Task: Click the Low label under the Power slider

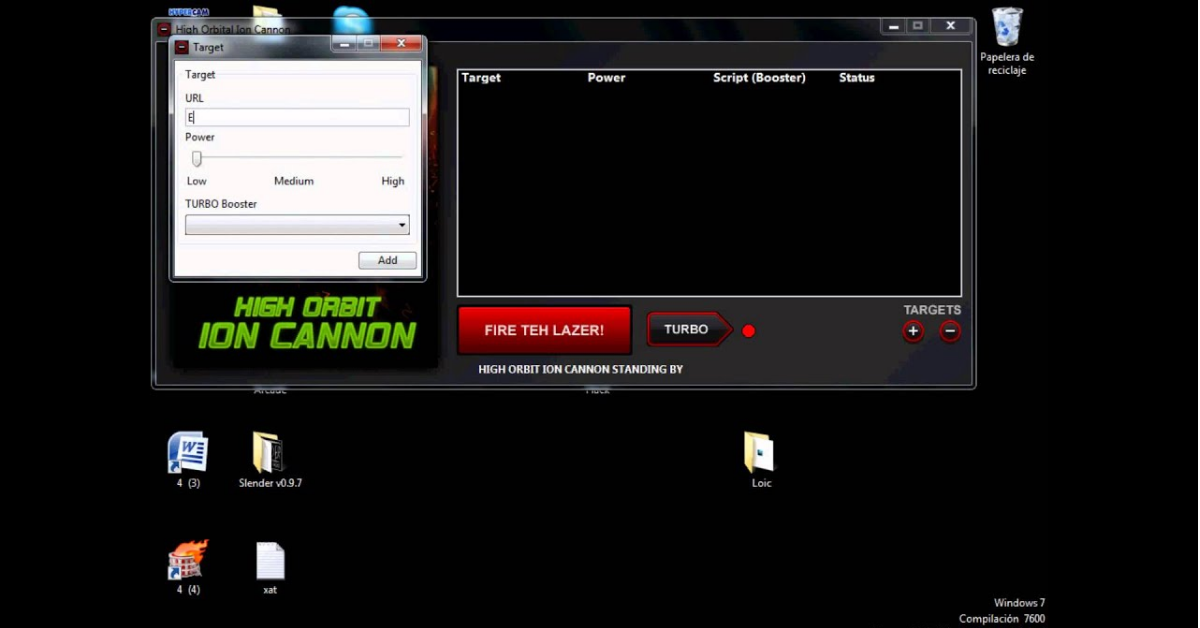Action: tap(197, 181)
